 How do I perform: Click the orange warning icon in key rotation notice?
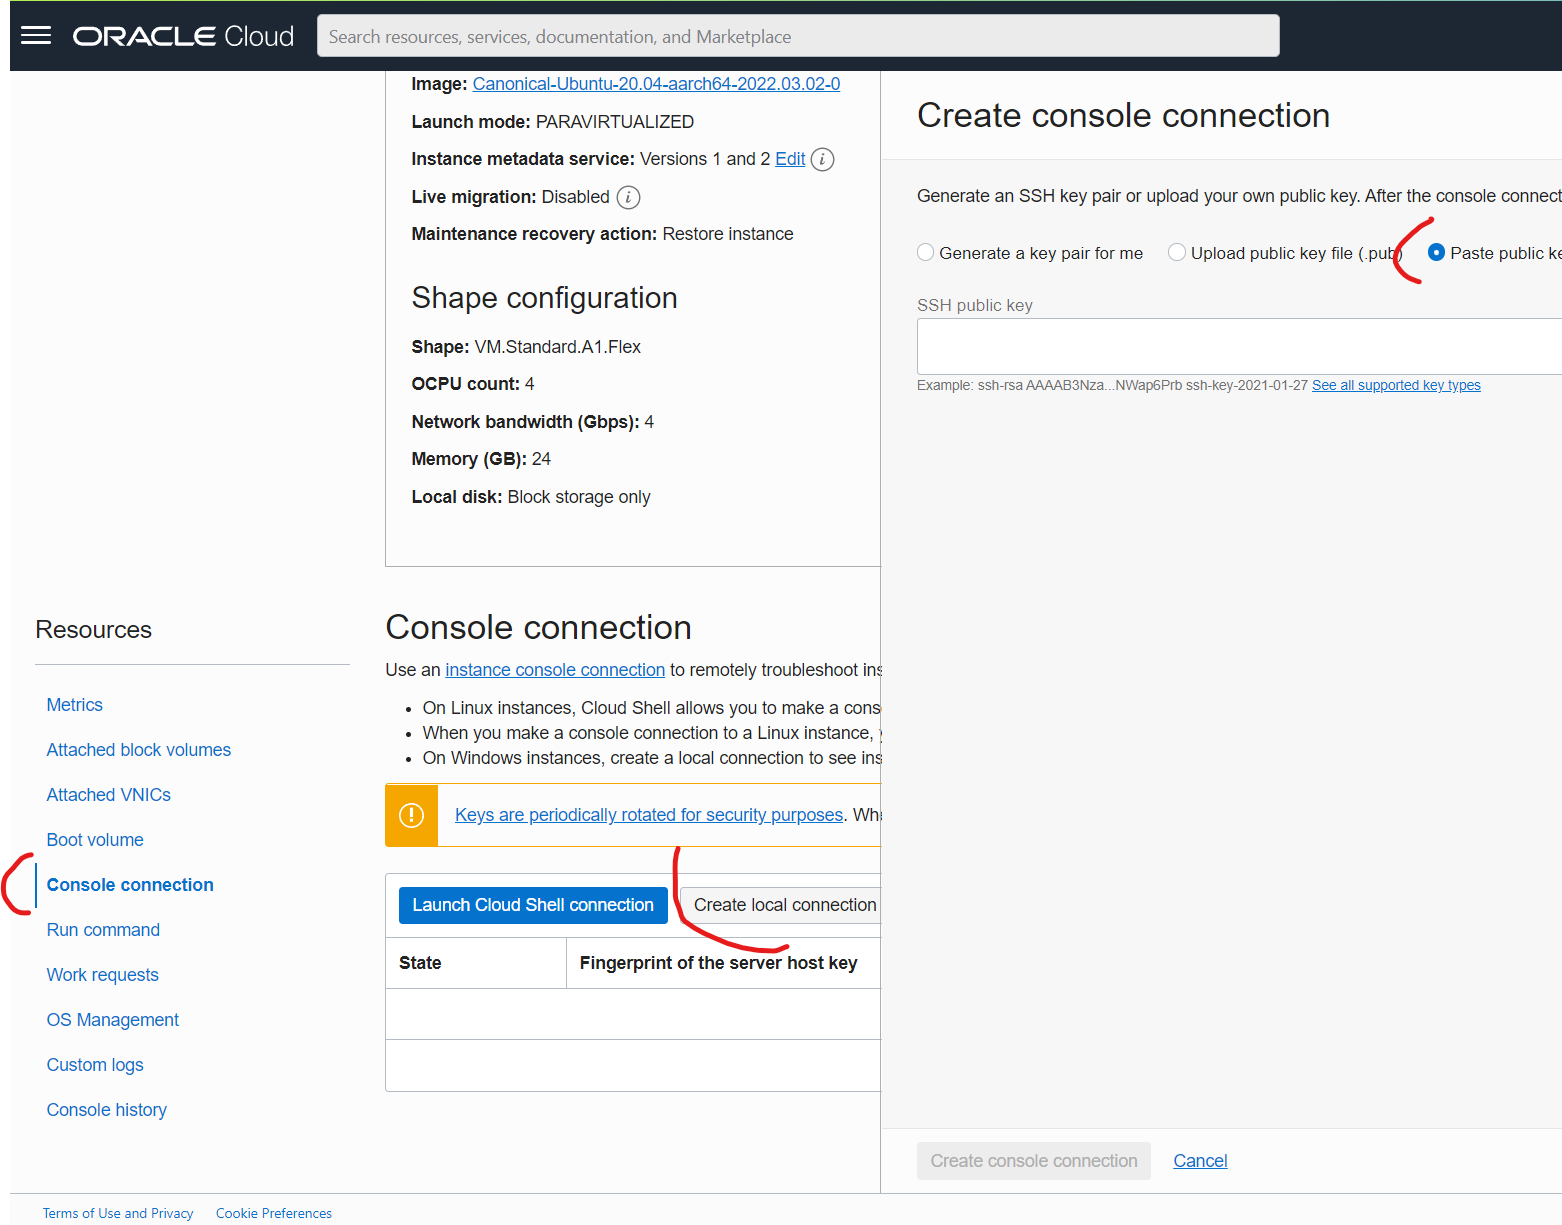click(411, 815)
